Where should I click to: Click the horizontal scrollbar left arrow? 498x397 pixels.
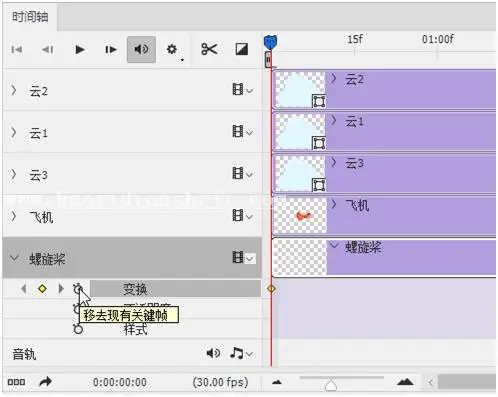pos(431,382)
